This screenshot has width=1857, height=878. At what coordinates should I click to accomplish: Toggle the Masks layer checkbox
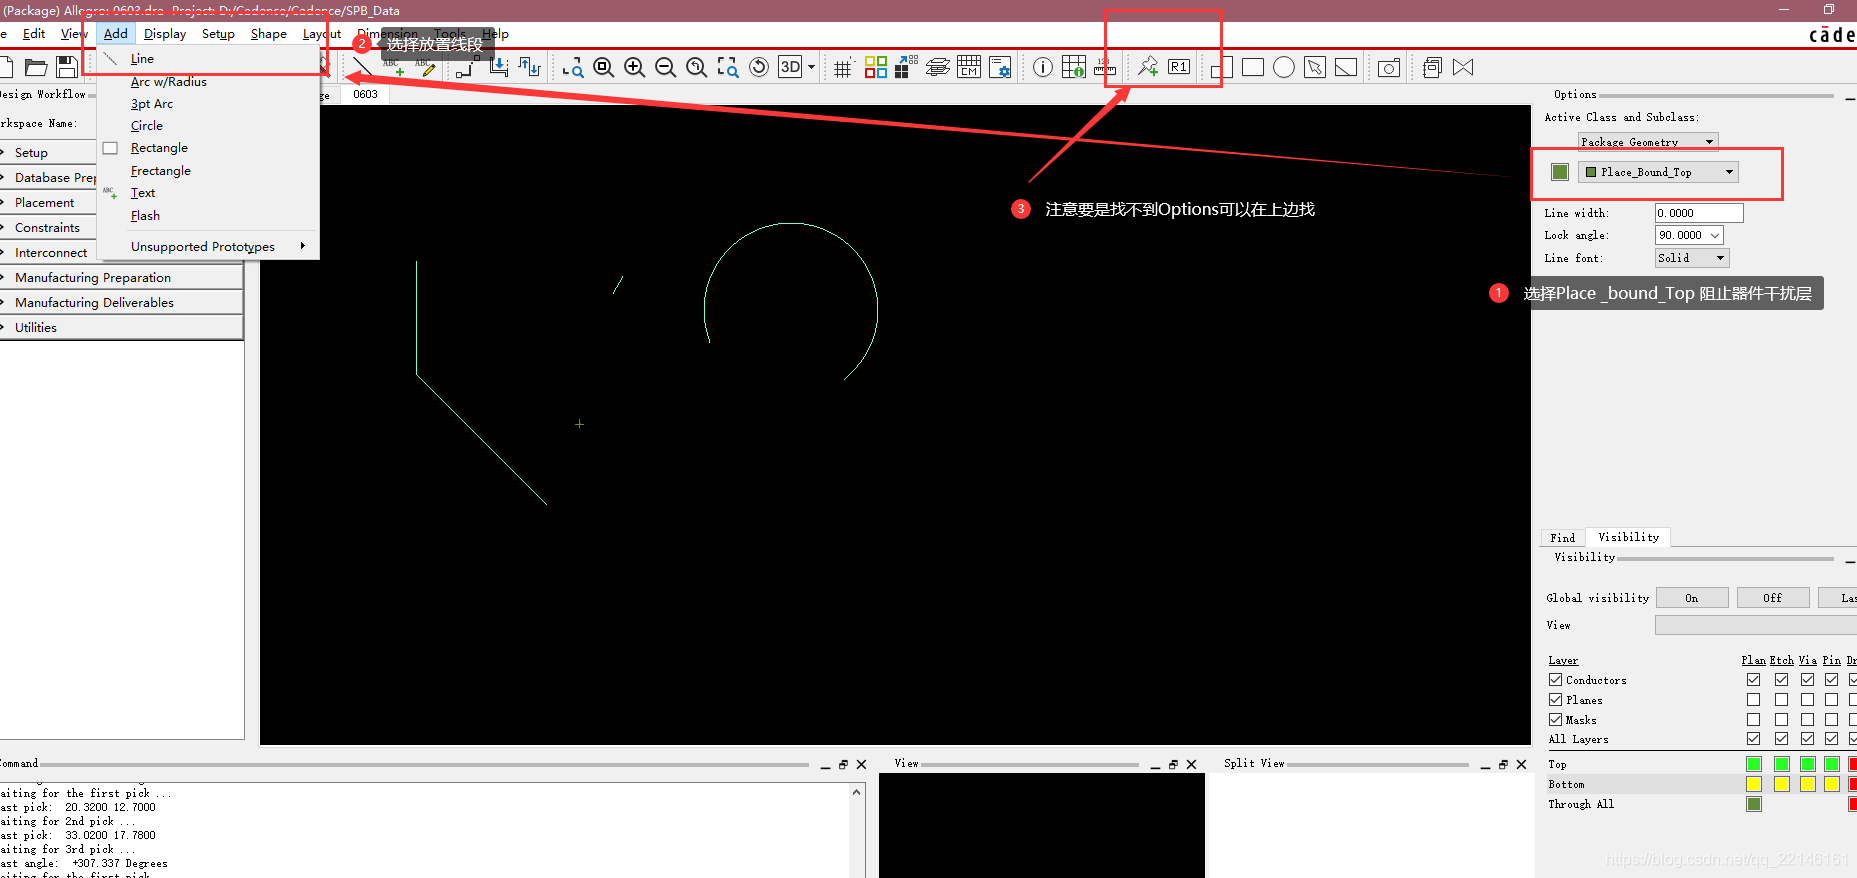(1556, 720)
